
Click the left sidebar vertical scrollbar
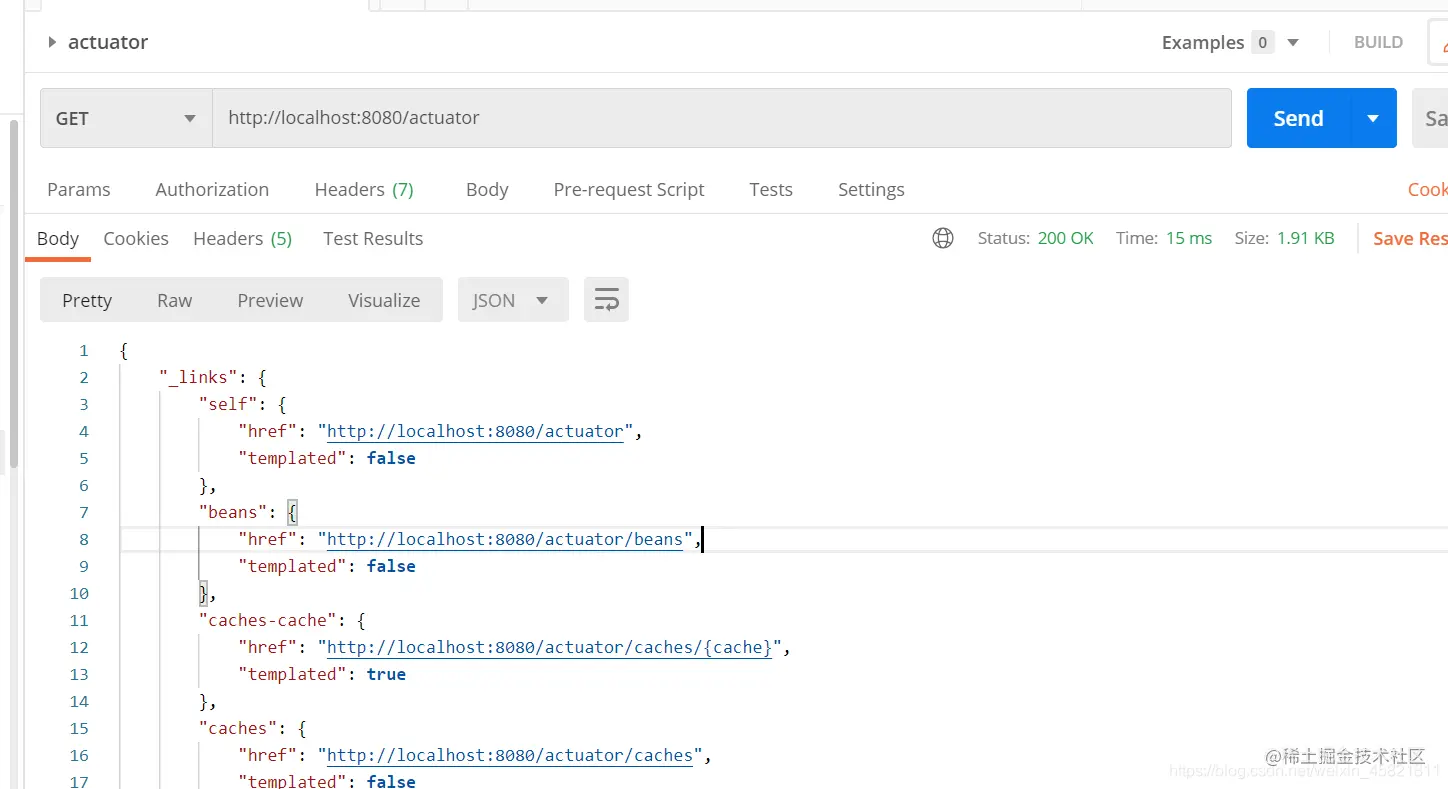[x=14, y=295]
